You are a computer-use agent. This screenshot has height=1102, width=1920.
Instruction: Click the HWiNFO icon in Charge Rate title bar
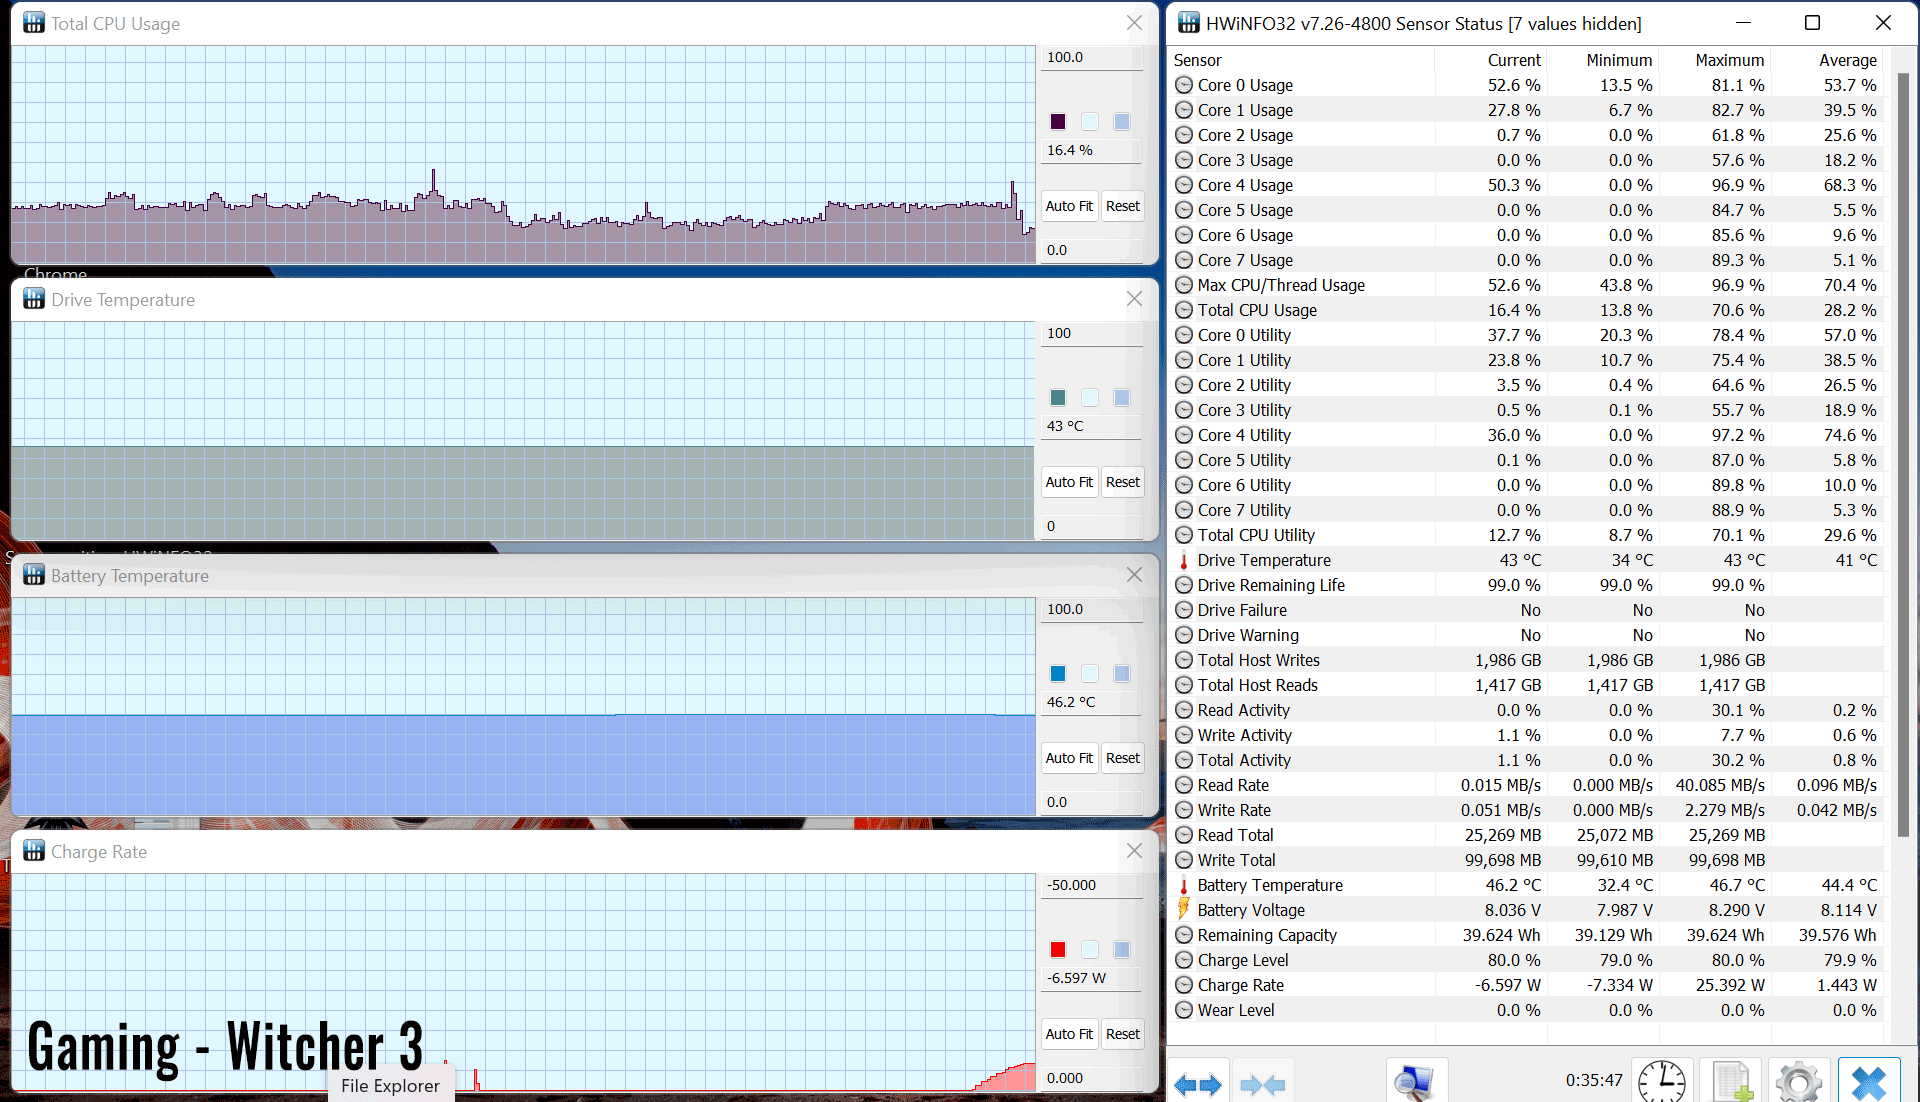coord(34,851)
